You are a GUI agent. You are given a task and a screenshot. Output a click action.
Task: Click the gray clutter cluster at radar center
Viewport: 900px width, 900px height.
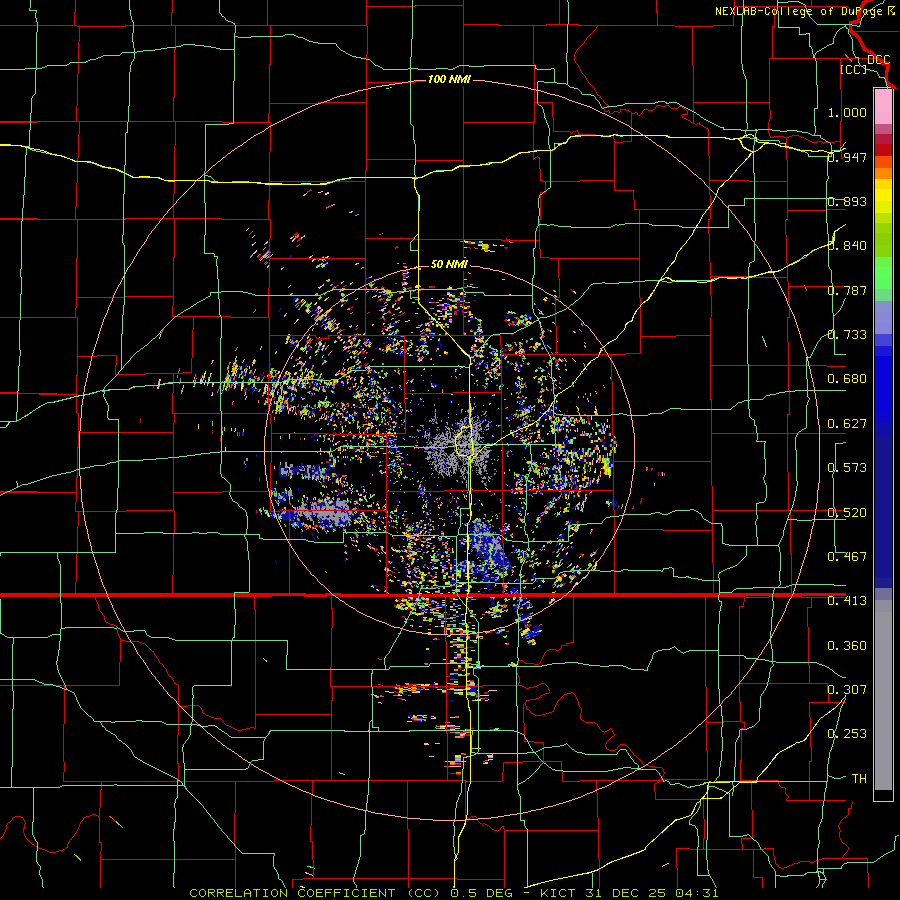[459, 448]
